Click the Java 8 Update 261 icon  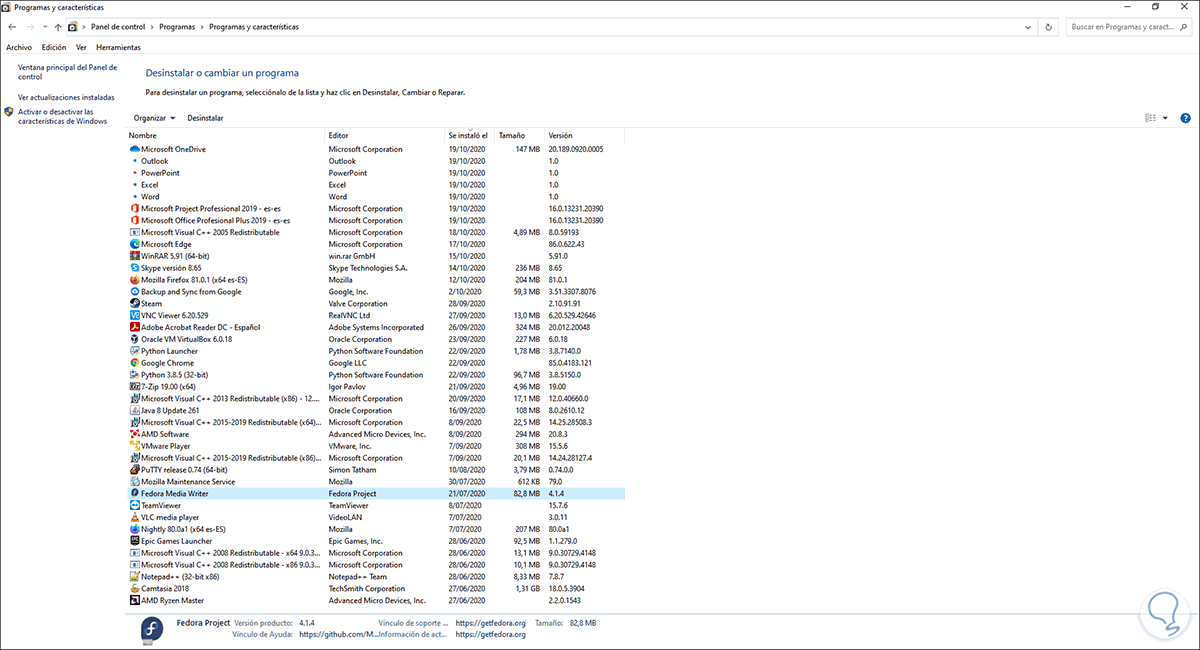click(x=134, y=410)
